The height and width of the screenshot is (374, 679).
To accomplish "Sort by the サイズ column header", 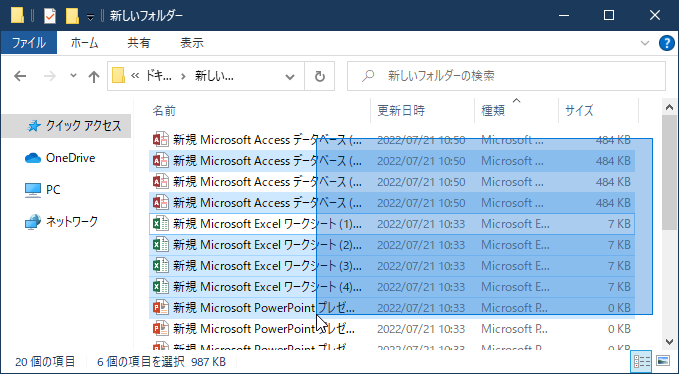I will pyautogui.click(x=598, y=111).
